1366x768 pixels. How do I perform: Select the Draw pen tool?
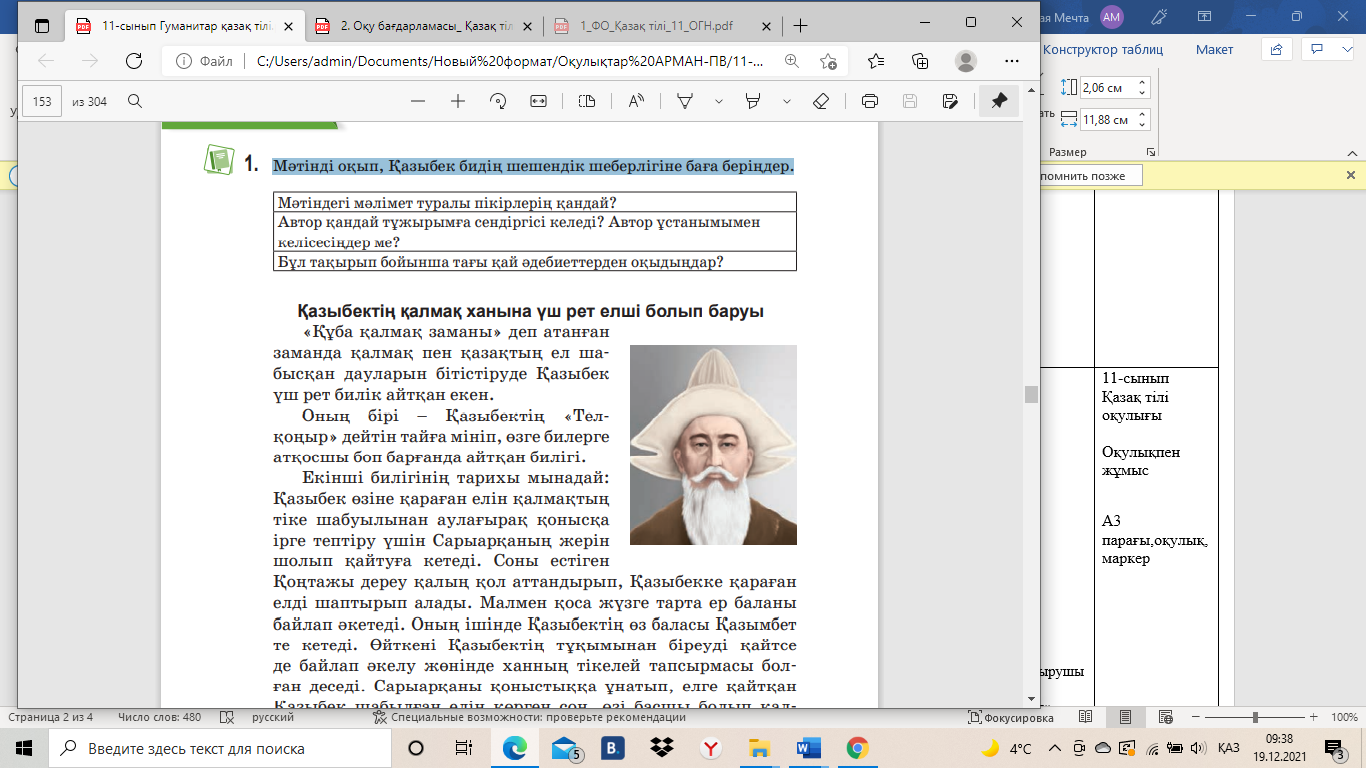(686, 101)
